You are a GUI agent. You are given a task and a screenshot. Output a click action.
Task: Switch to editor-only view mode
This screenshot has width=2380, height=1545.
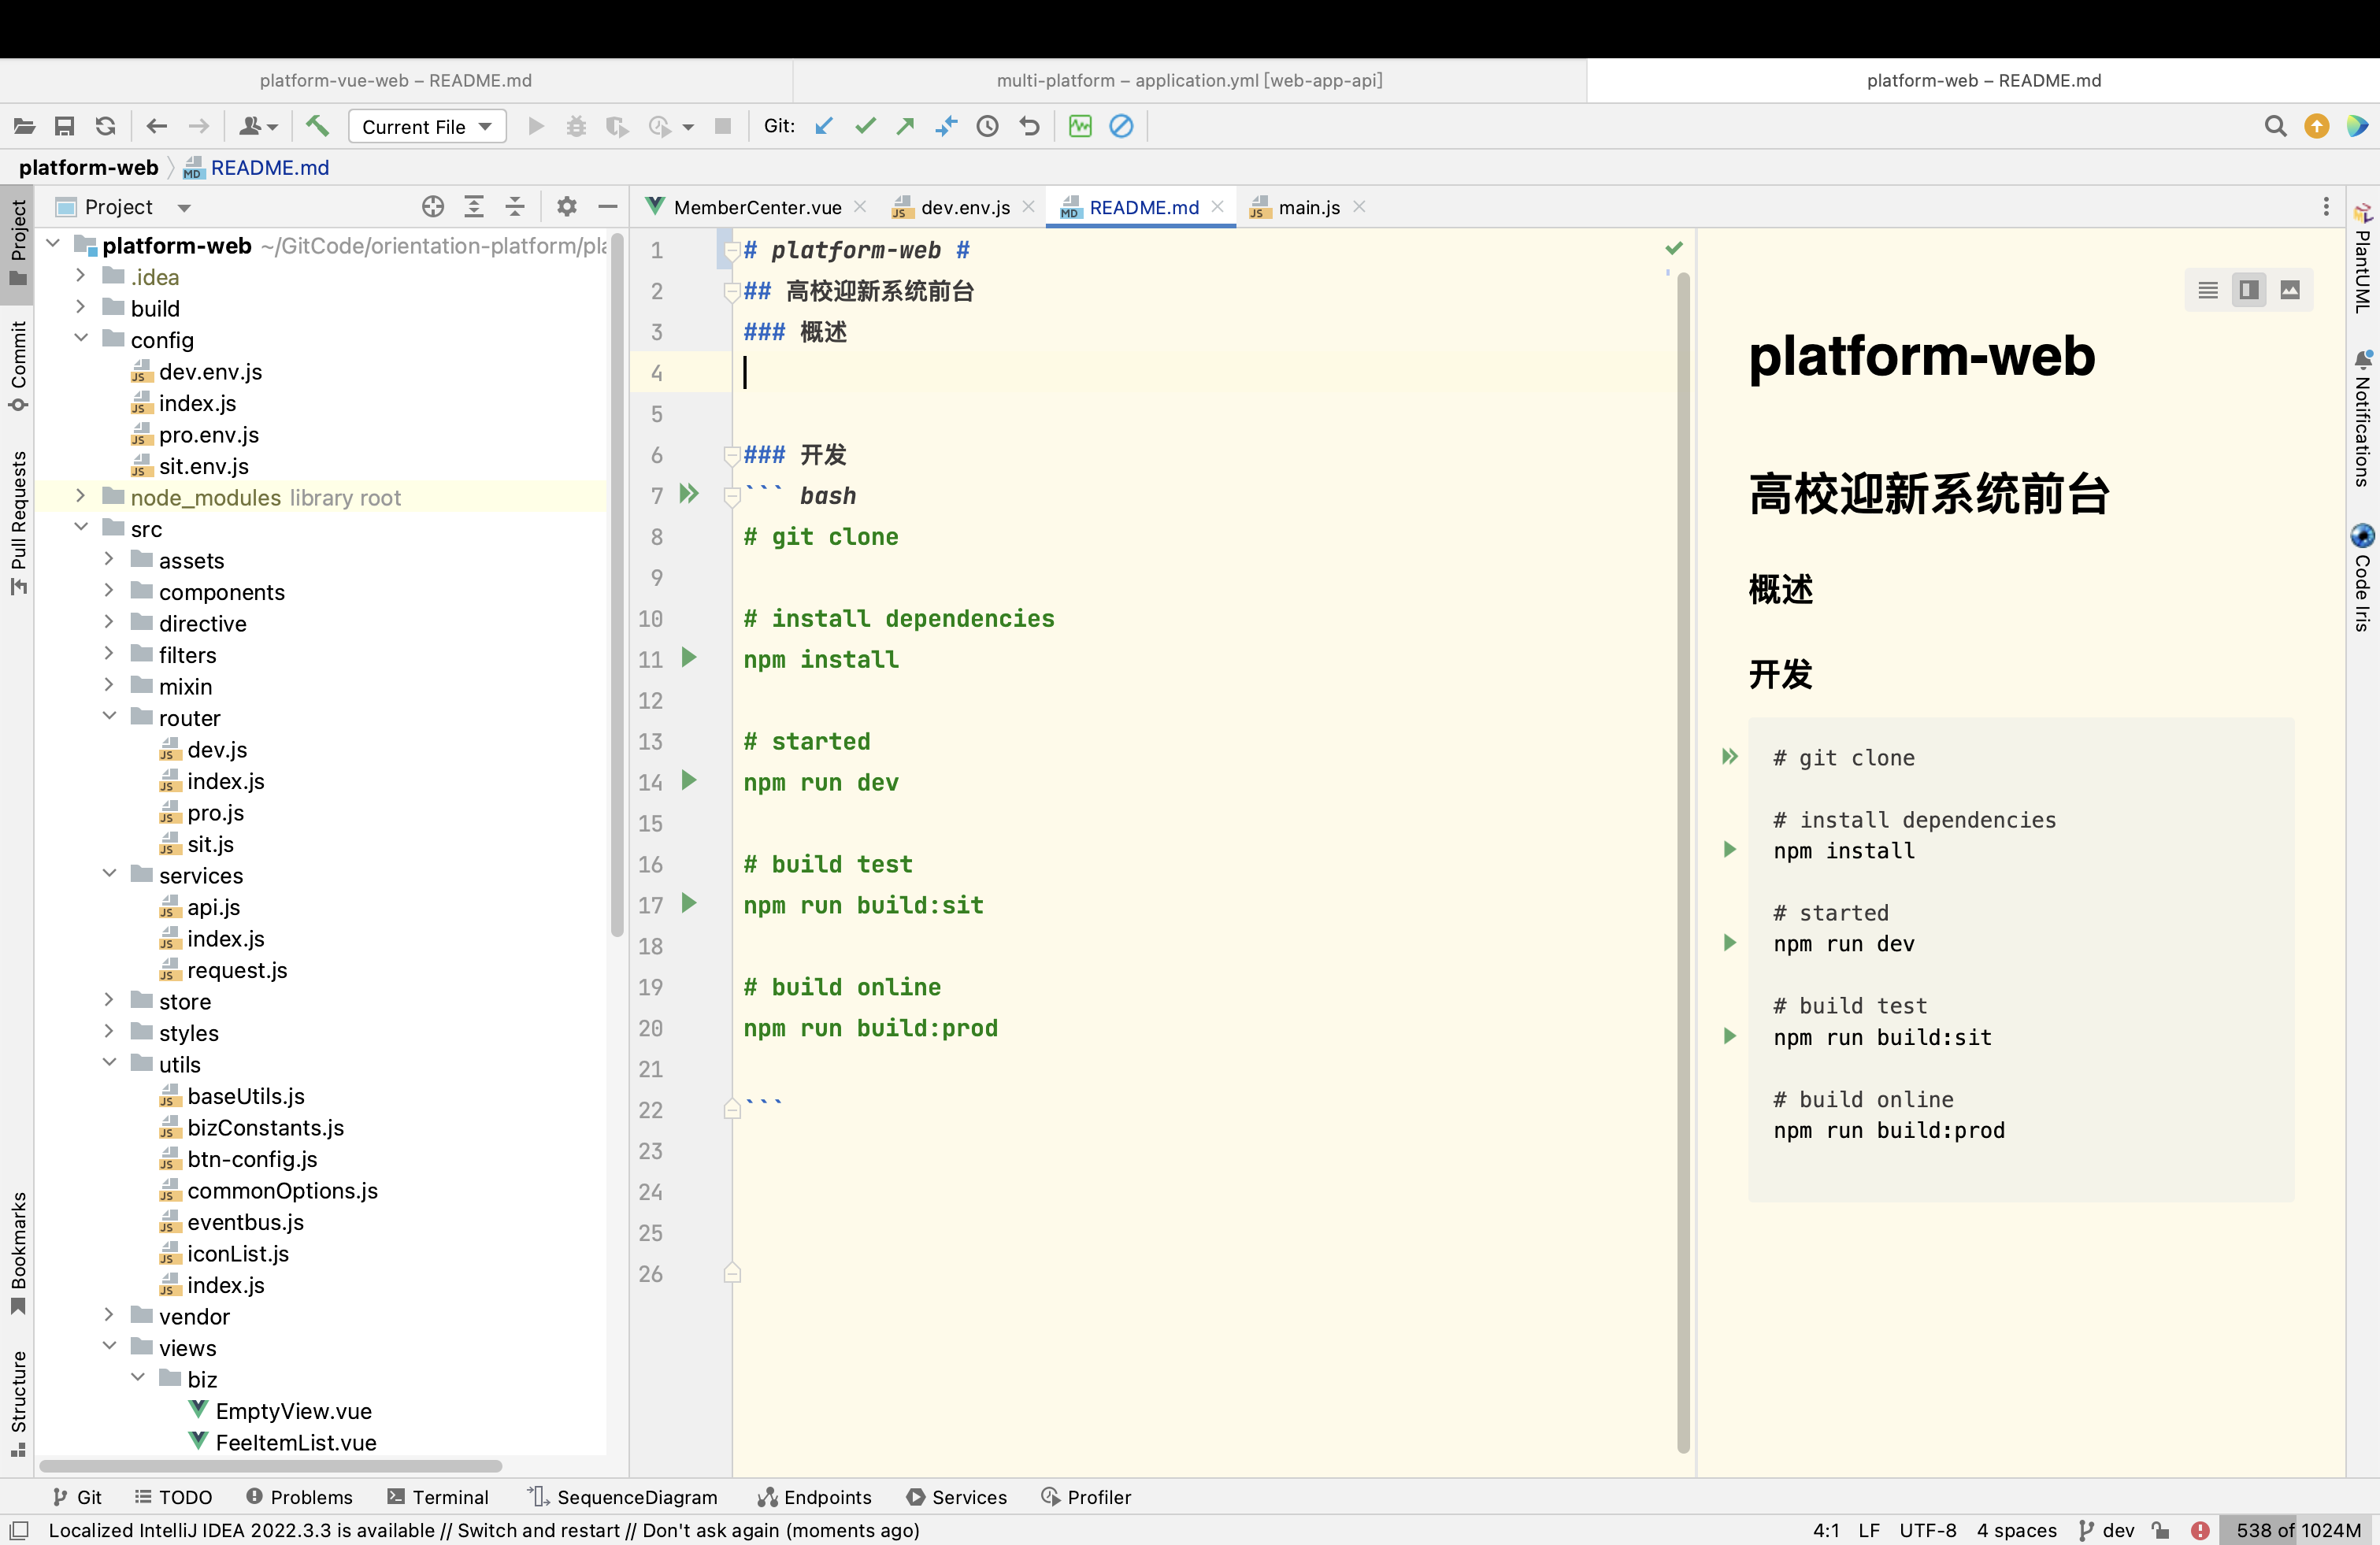click(2208, 290)
